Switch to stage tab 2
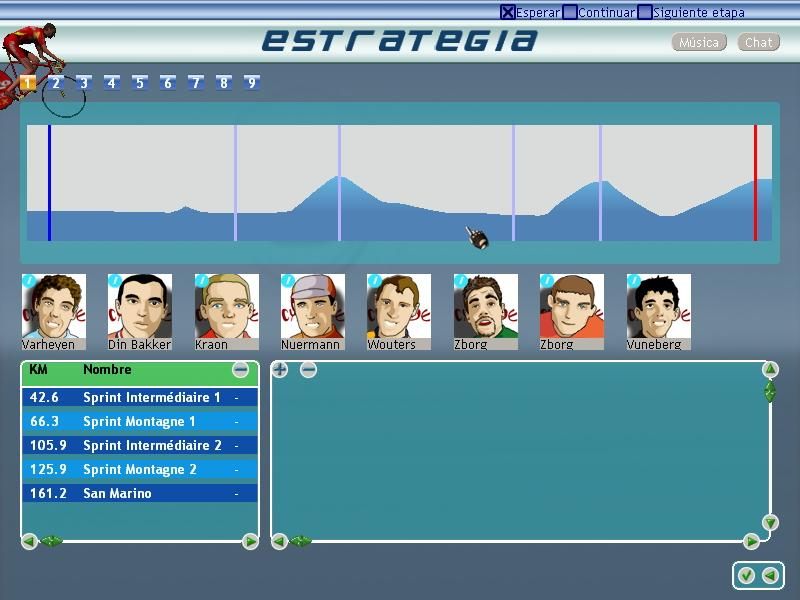800x600 pixels. pos(56,83)
